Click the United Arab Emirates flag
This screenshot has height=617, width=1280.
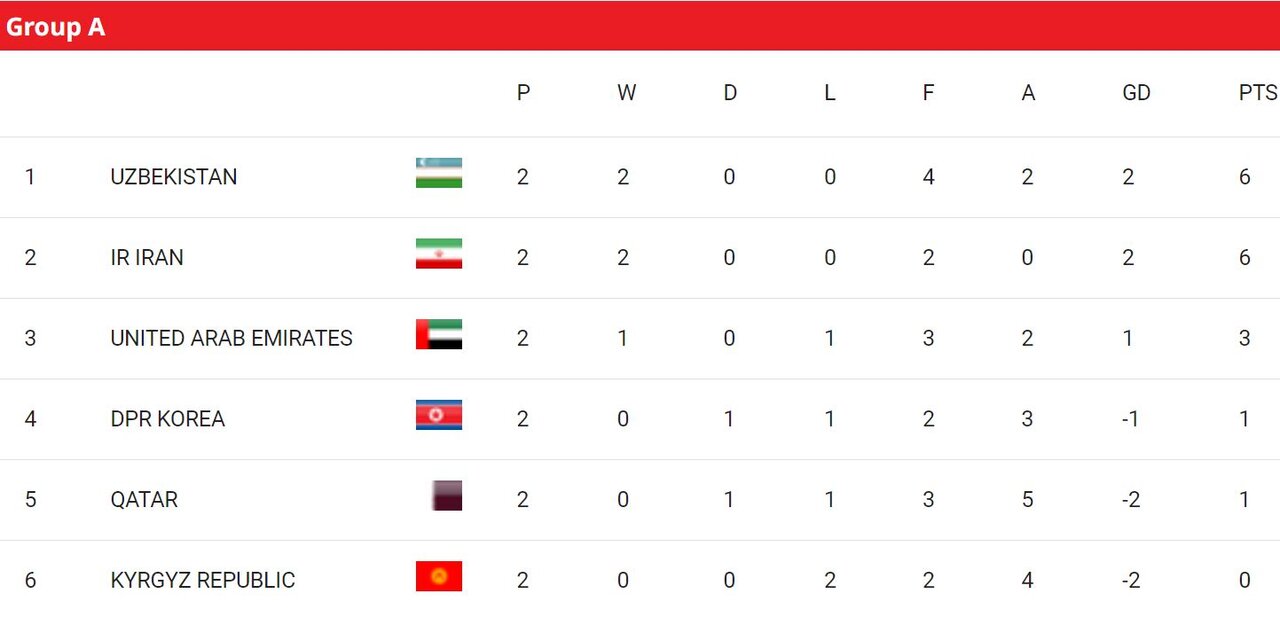click(439, 334)
